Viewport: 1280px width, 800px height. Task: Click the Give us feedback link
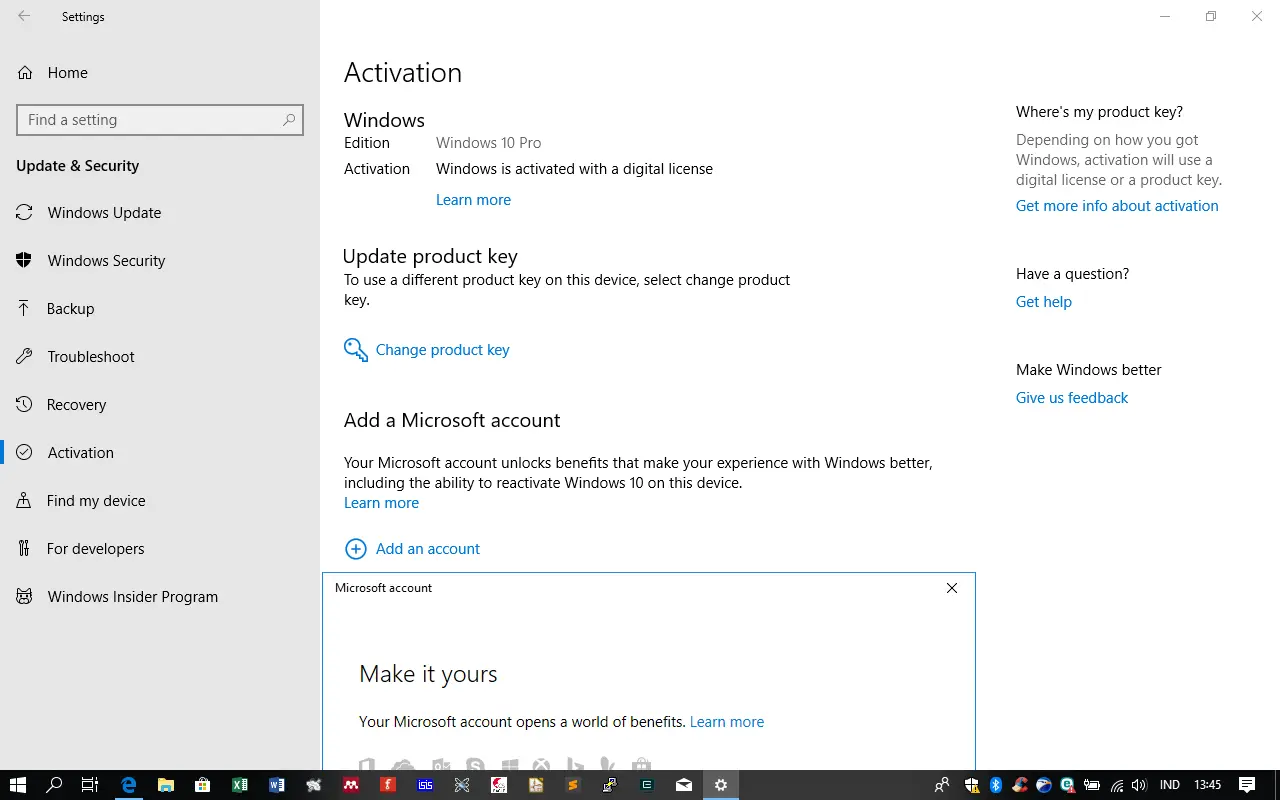pos(1071,398)
